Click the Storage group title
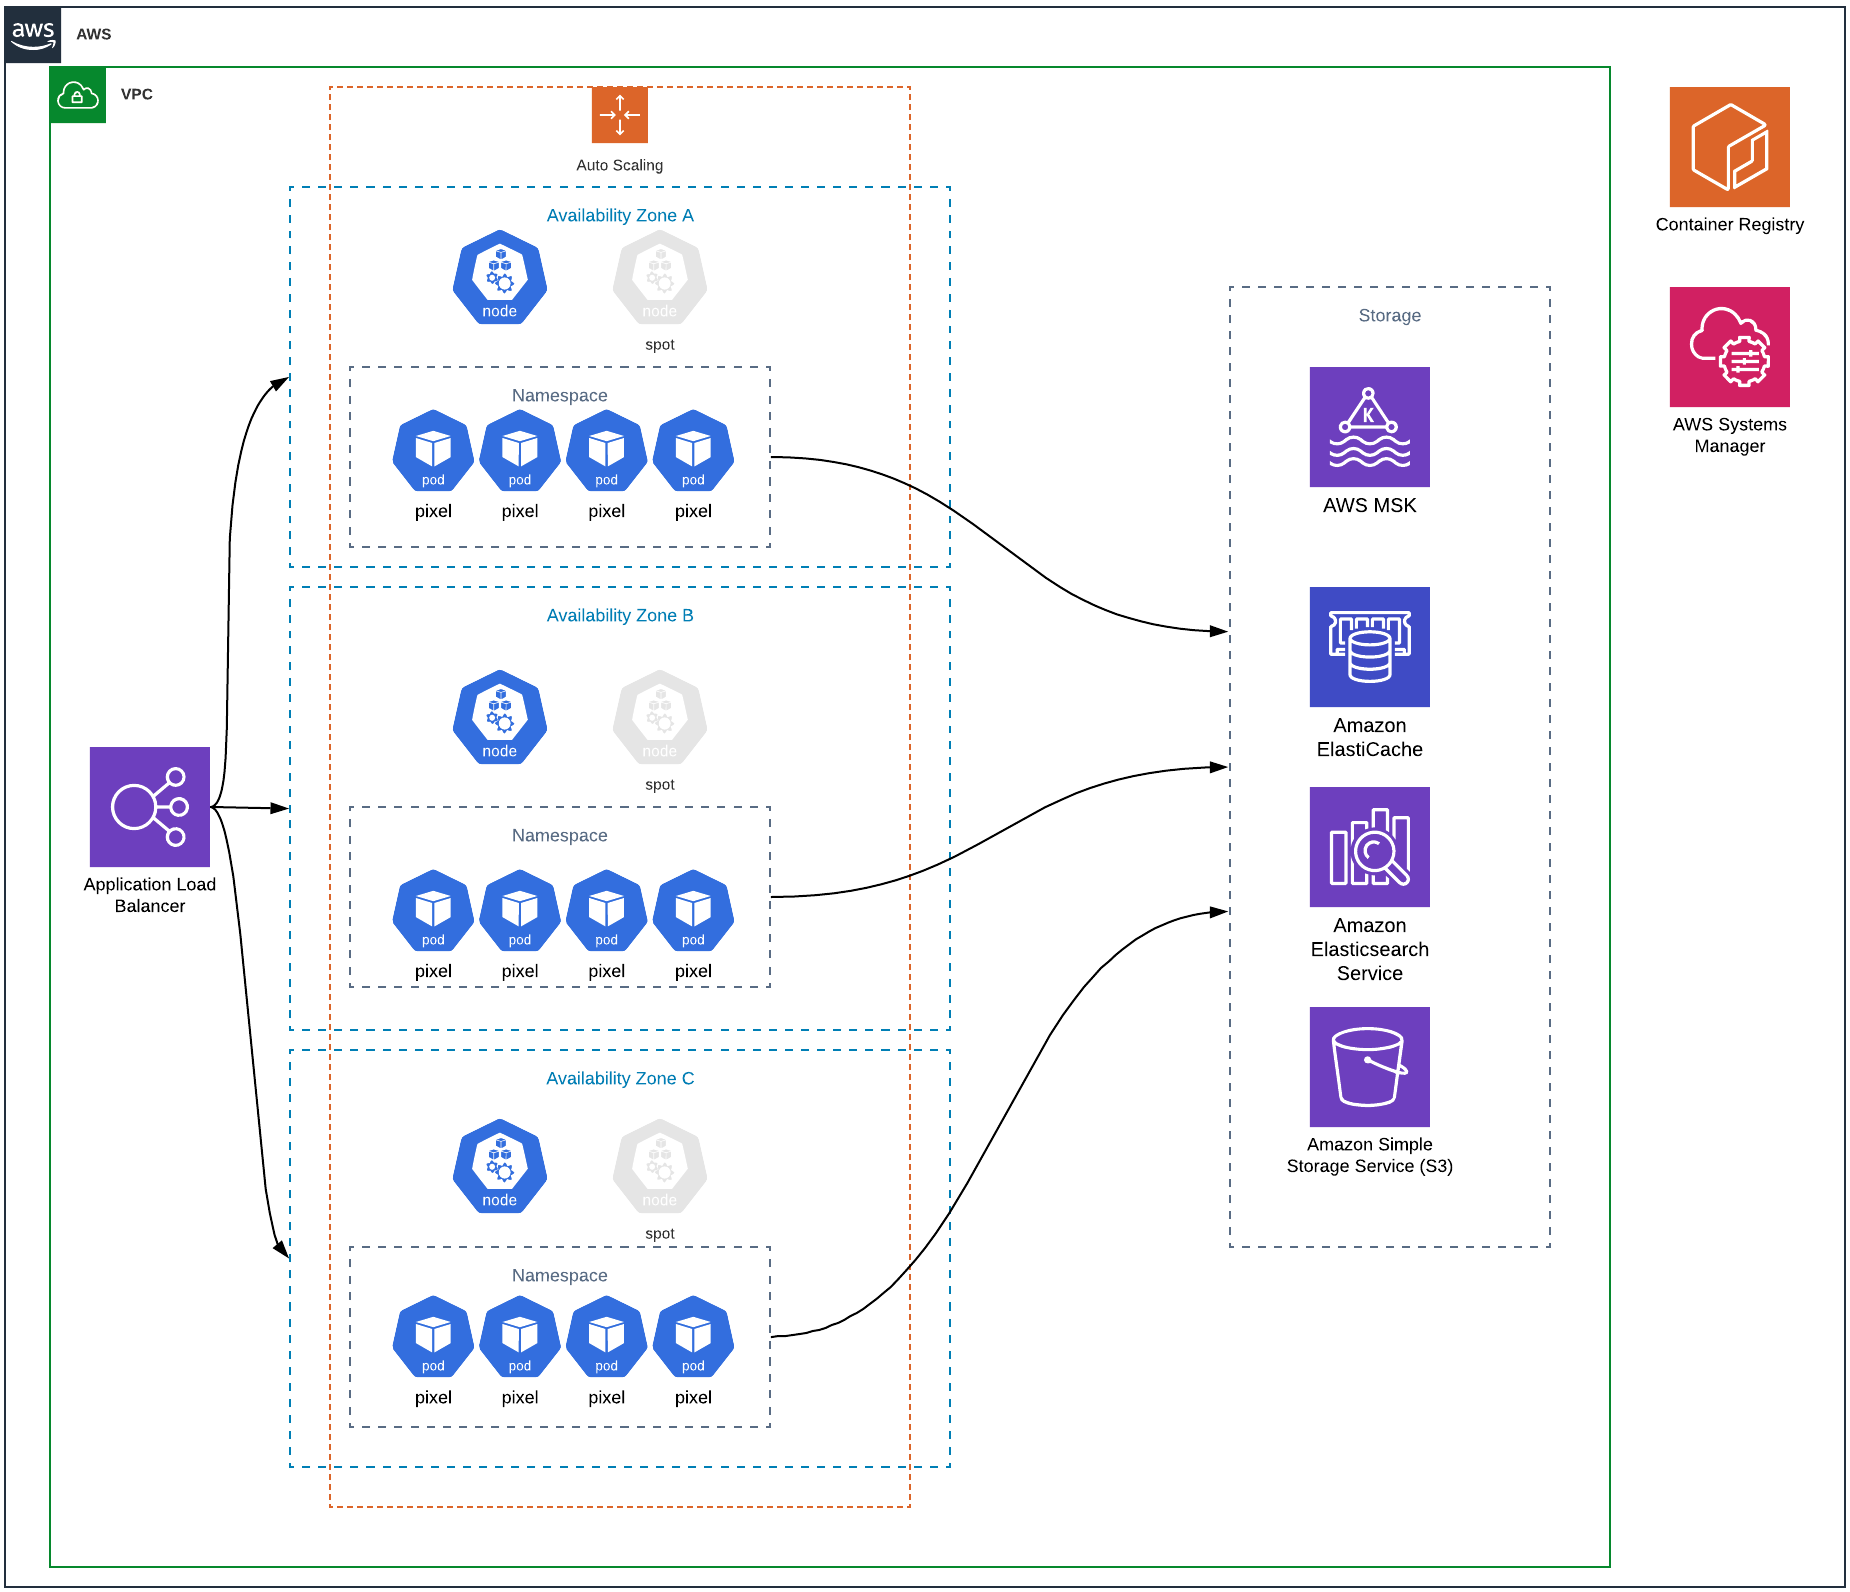This screenshot has height=1592, width=1850. pyautogui.click(x=1390, y=315)
